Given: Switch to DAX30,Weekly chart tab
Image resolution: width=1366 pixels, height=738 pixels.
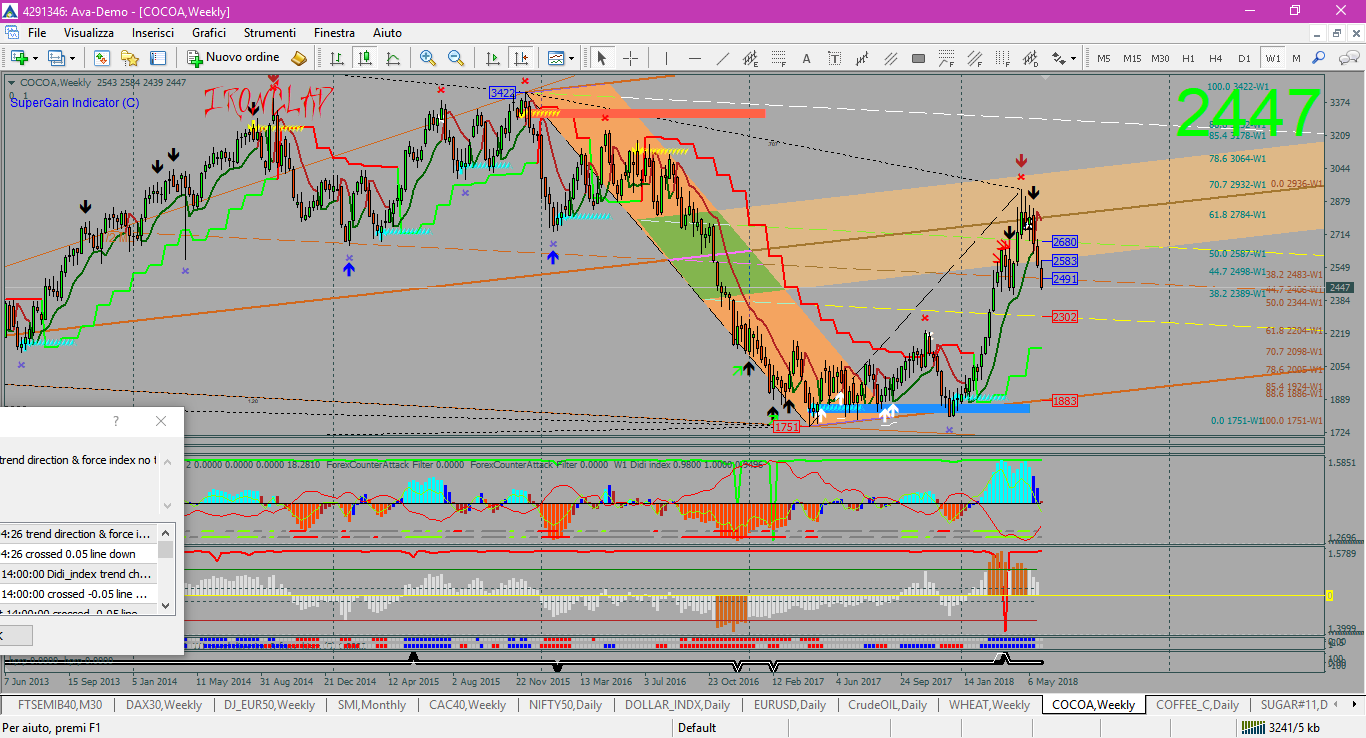Looking at the screenshot, I should tap(163, 705).
